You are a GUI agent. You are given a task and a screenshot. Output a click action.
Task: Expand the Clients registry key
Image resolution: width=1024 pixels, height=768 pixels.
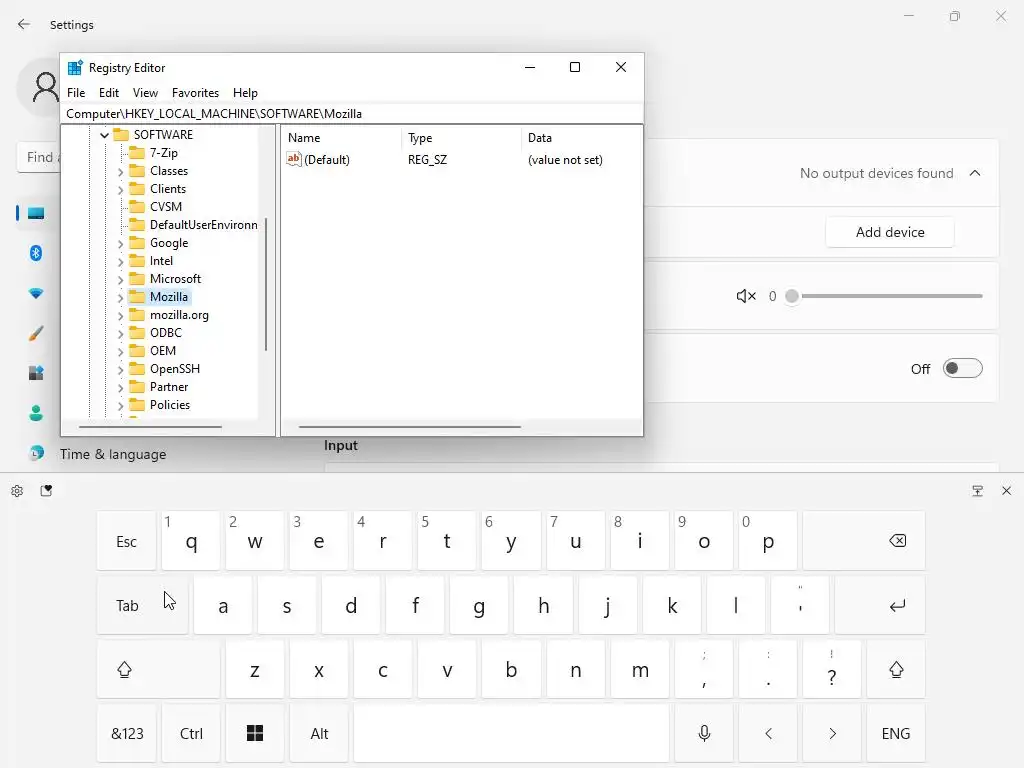[x=120, y=190]
